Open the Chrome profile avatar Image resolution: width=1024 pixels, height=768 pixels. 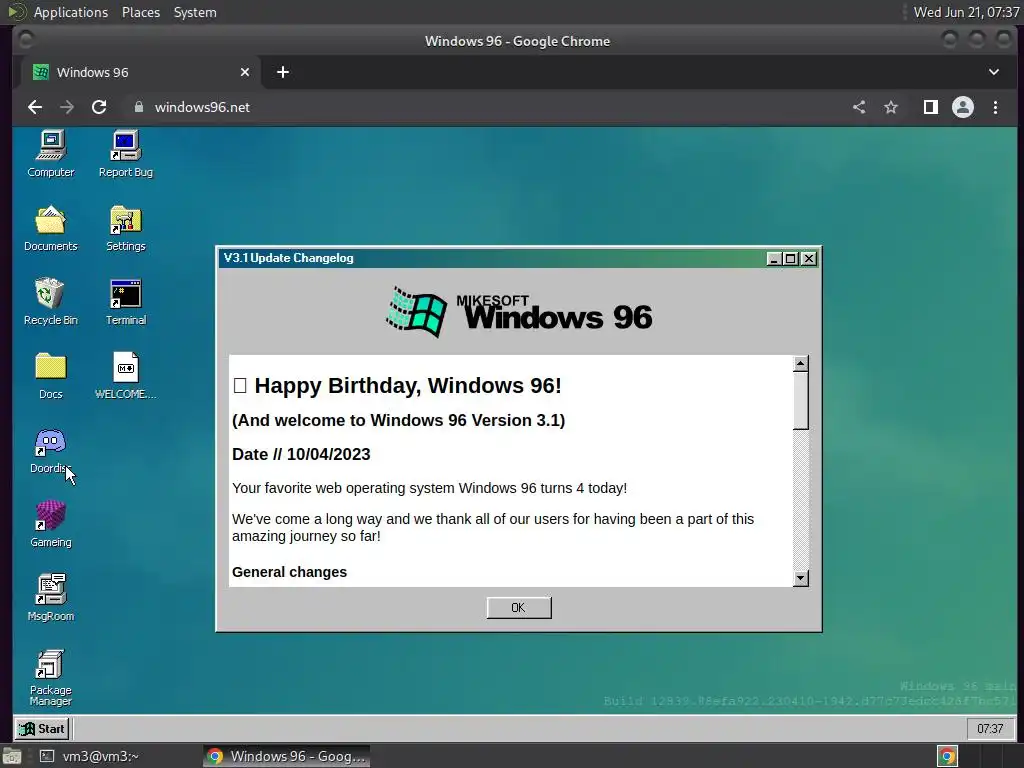[x=963, y=107]
